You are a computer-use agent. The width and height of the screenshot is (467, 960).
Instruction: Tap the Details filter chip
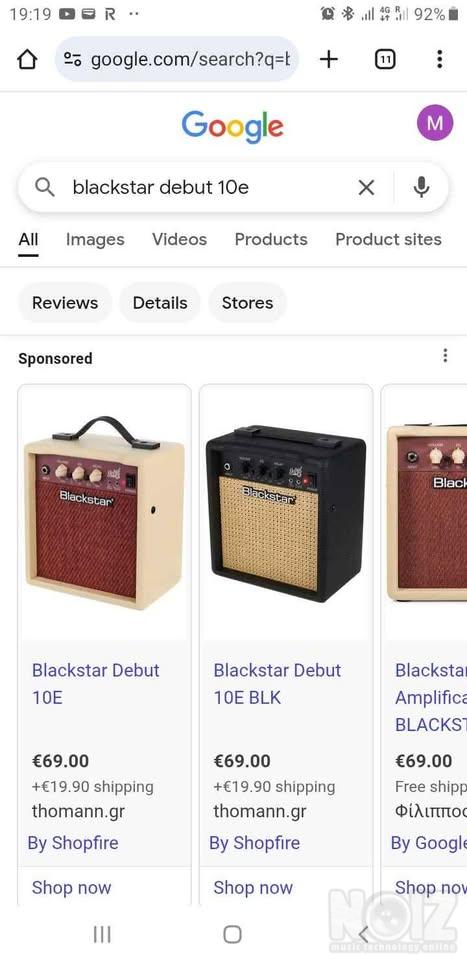(160, 303)
